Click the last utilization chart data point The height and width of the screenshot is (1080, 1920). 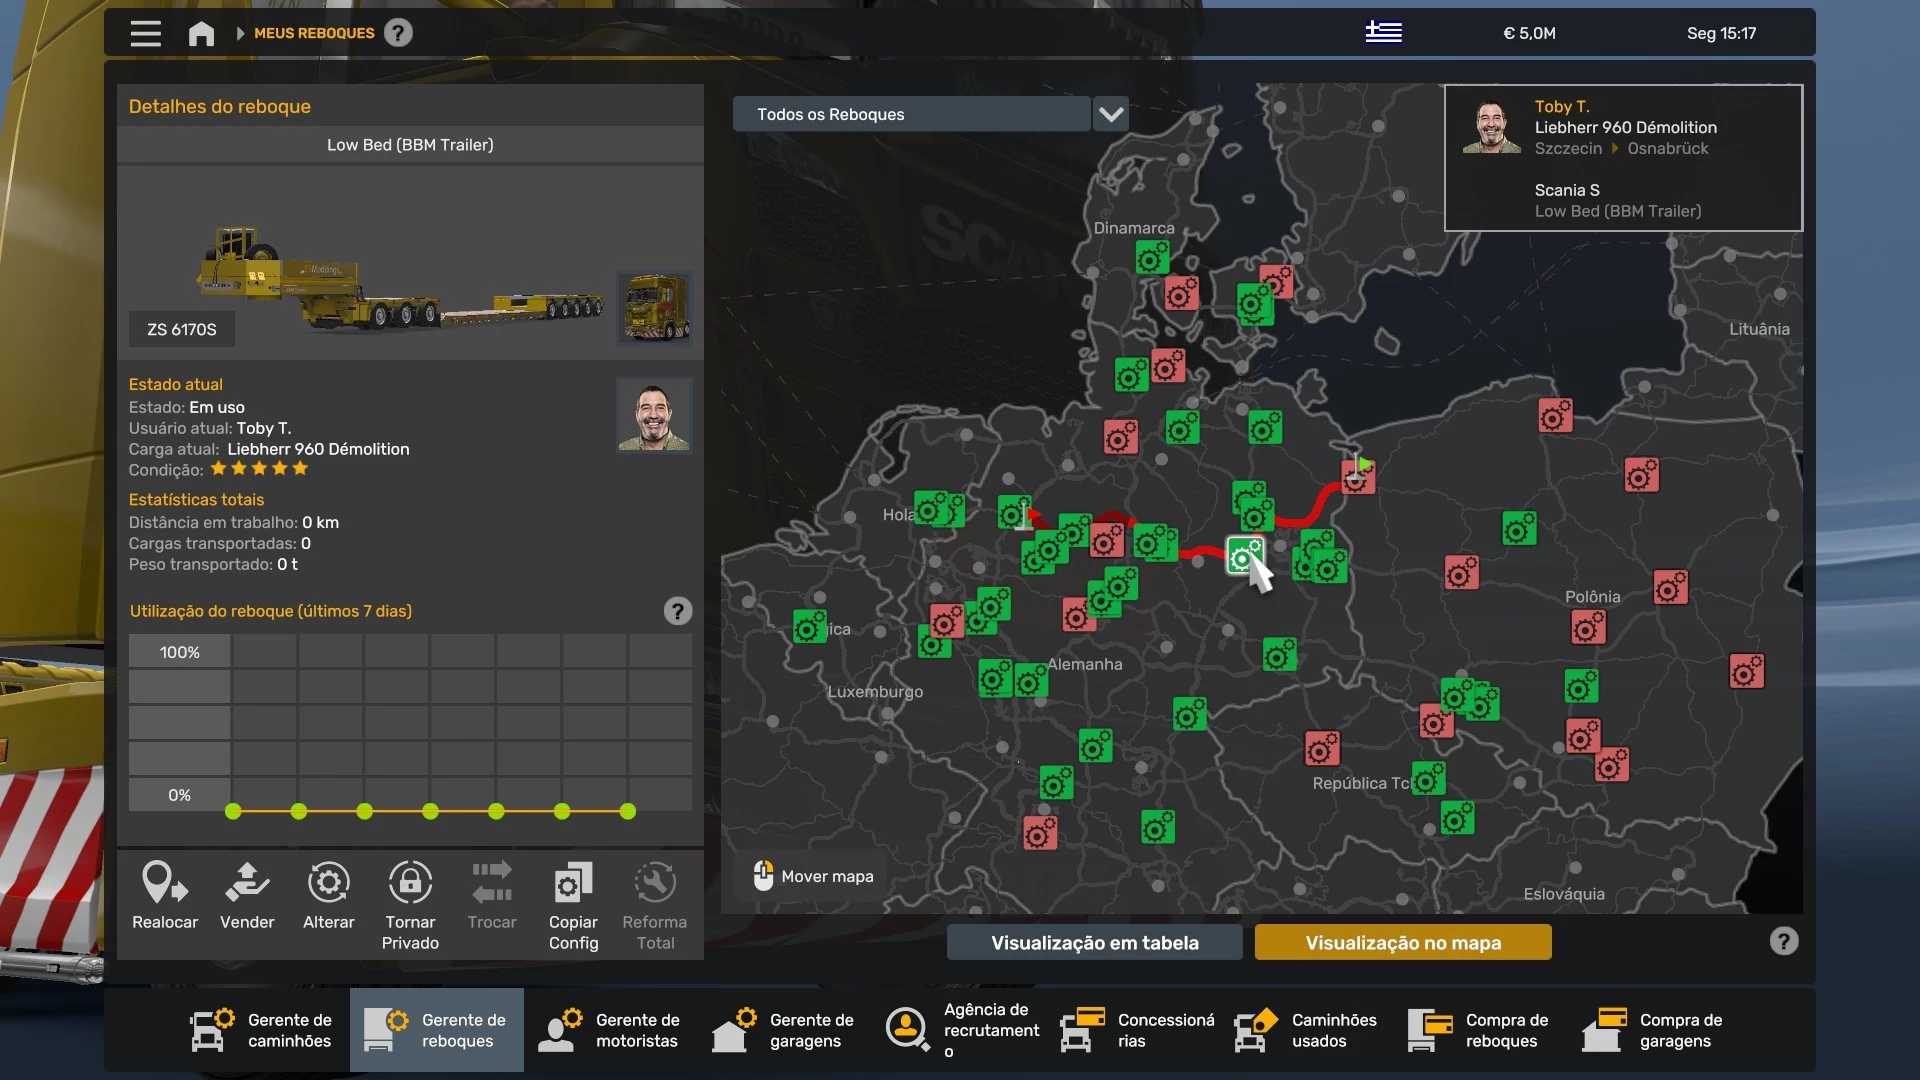[x=628, y=812]
